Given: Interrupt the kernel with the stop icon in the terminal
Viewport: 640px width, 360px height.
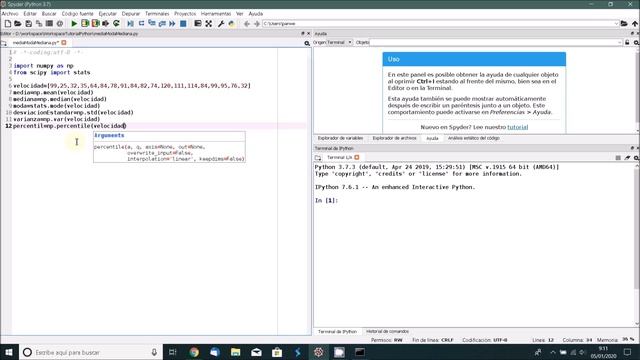Looking at the screenshot, I should [x=618, y=158].
